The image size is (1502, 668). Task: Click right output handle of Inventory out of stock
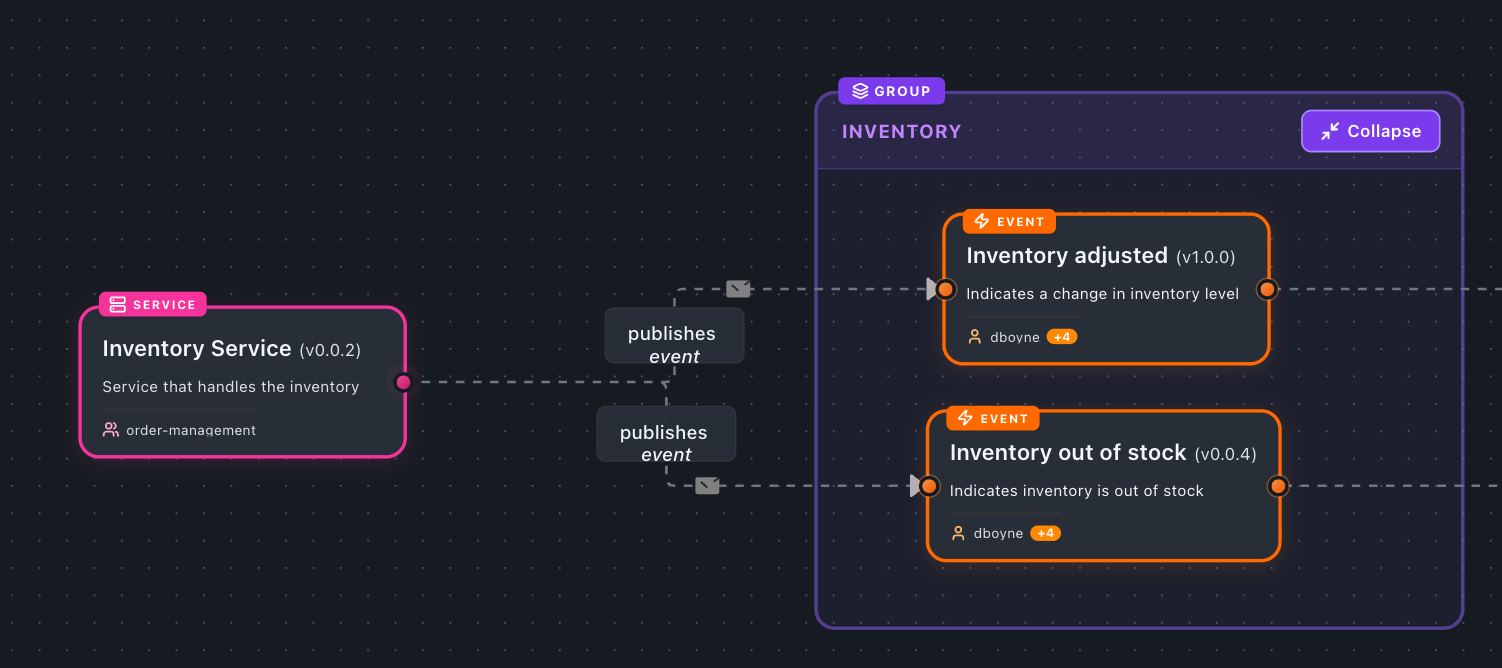point(1278,486)
